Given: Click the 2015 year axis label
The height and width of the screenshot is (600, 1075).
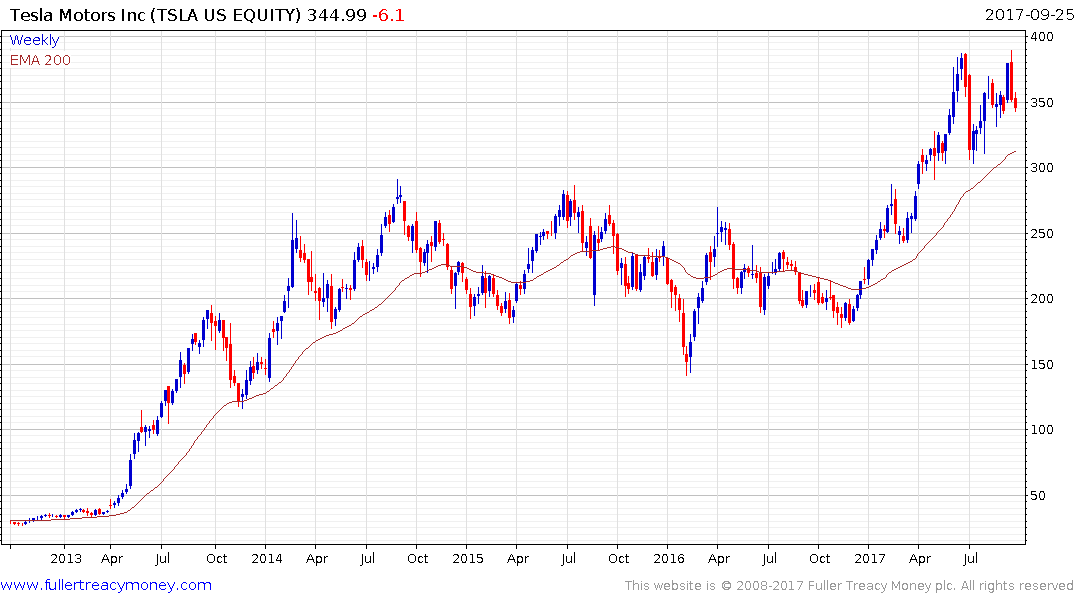Looking at the screenshot, I should point(468,558).
